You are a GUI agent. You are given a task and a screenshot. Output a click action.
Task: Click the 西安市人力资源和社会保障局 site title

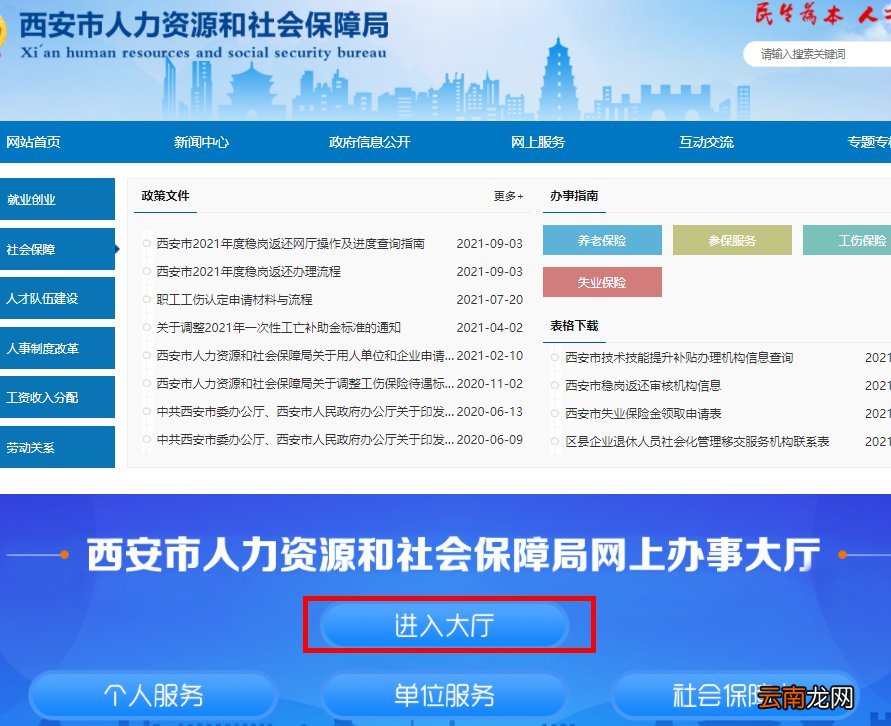pyautogui.click(x=204, y=25)
